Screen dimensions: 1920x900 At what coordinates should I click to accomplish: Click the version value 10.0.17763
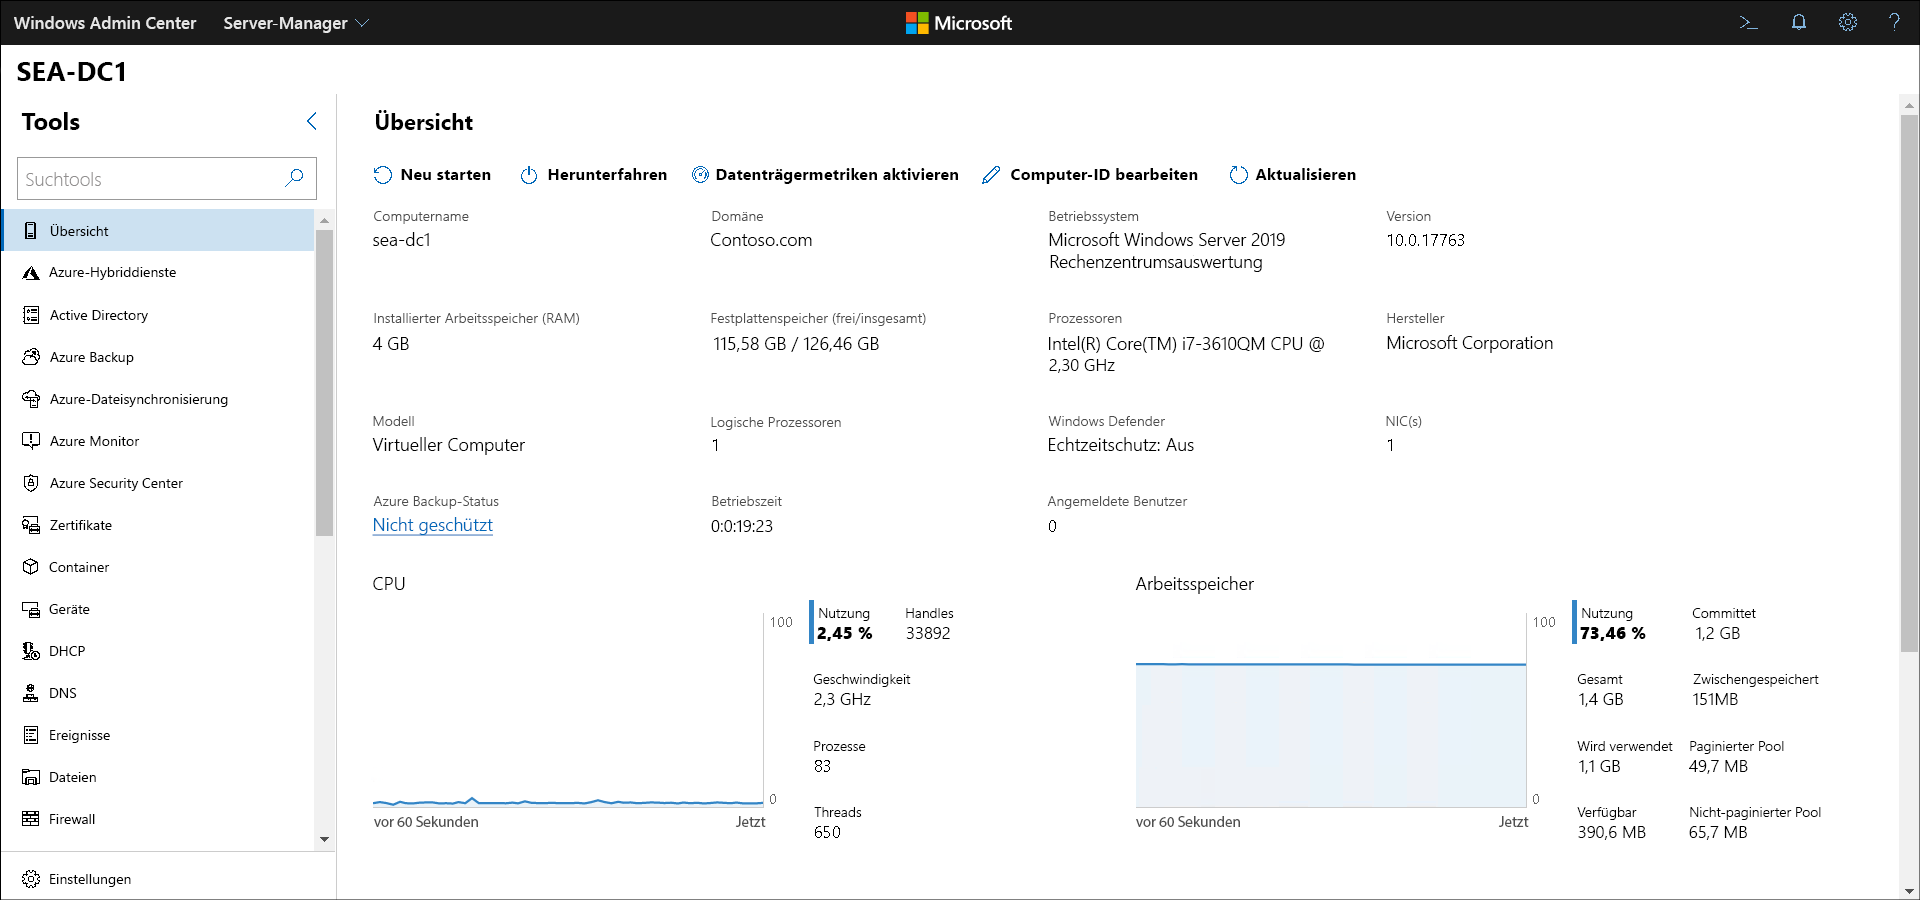point(1425,240)
